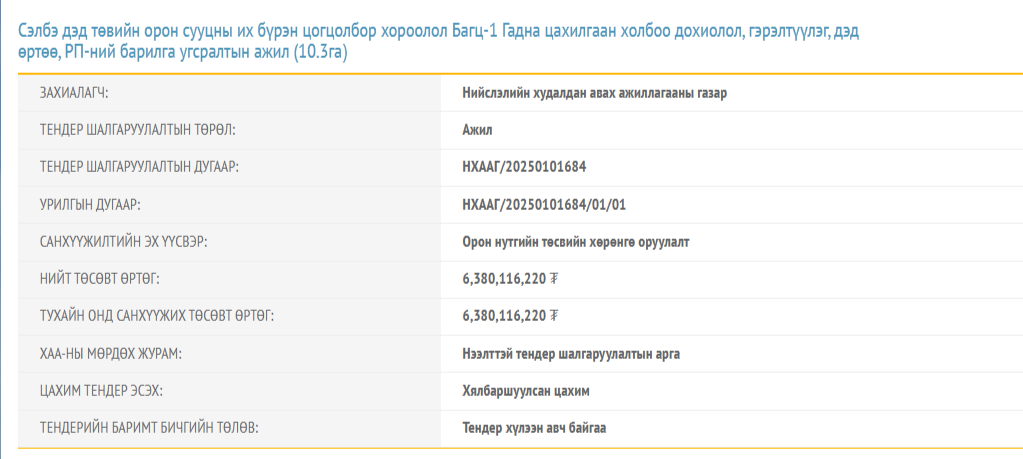Screen dimensions: 1023x459
Task: Click the ЗАХИАЛАГЧ row label
Action: coord(73,92)
